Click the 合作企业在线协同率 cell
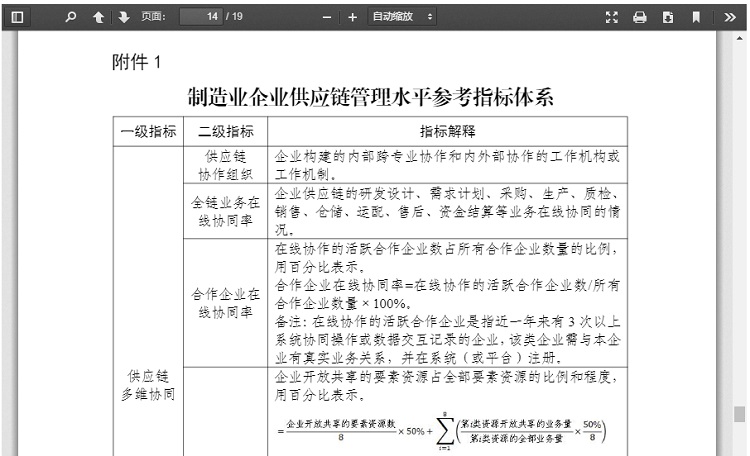The width and height of the screenshot is (750, 456). click(x=226, y=303)
